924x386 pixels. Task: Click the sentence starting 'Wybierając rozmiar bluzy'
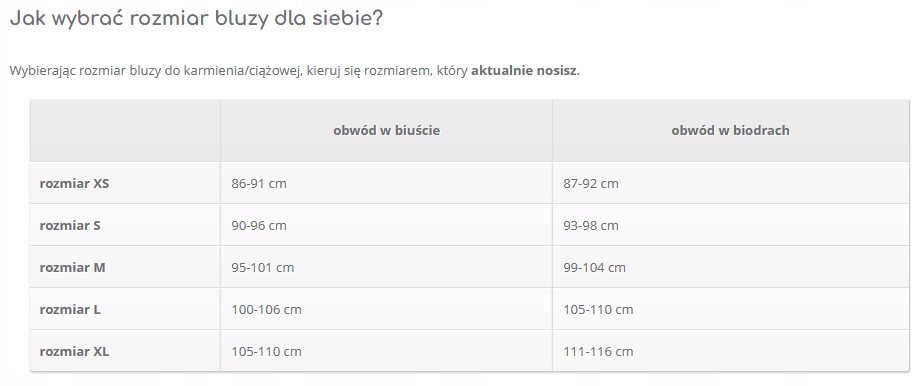[x=295, y=71]
